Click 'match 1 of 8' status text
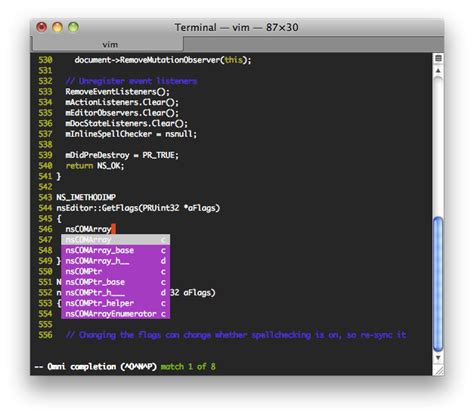 [188, 367]
